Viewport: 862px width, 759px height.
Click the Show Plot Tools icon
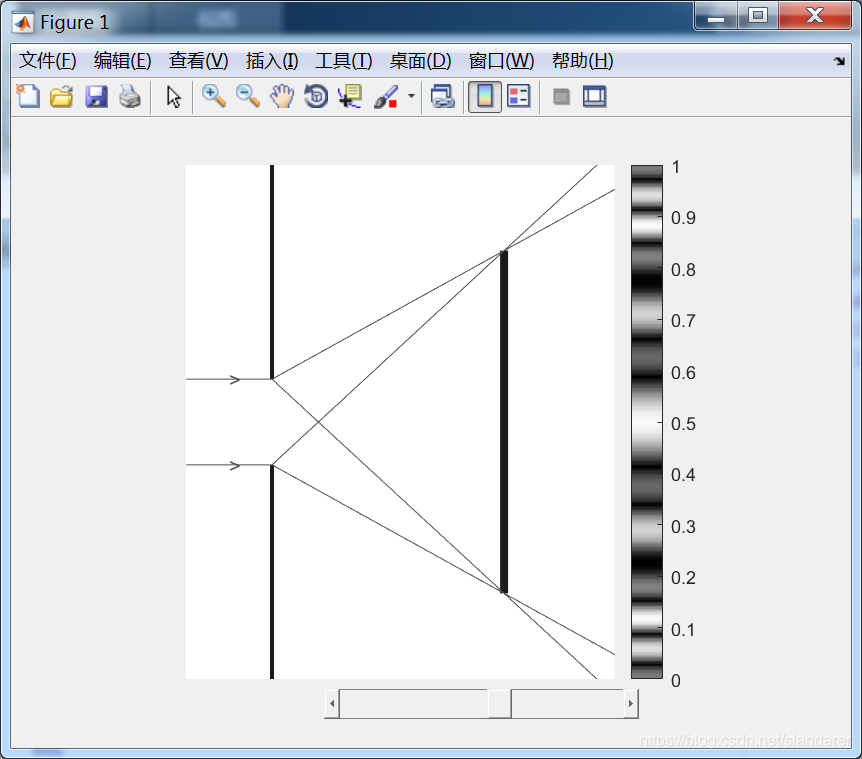point(594,97)
